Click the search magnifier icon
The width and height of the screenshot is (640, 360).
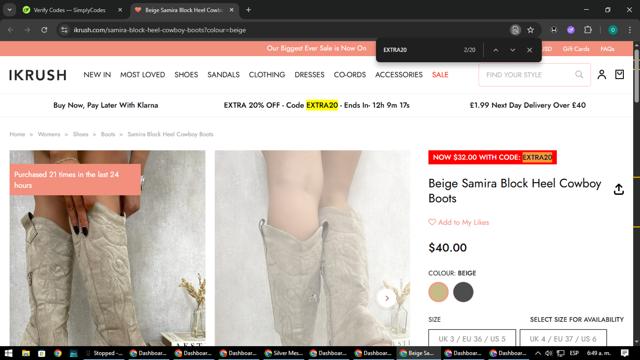[579, 75]
